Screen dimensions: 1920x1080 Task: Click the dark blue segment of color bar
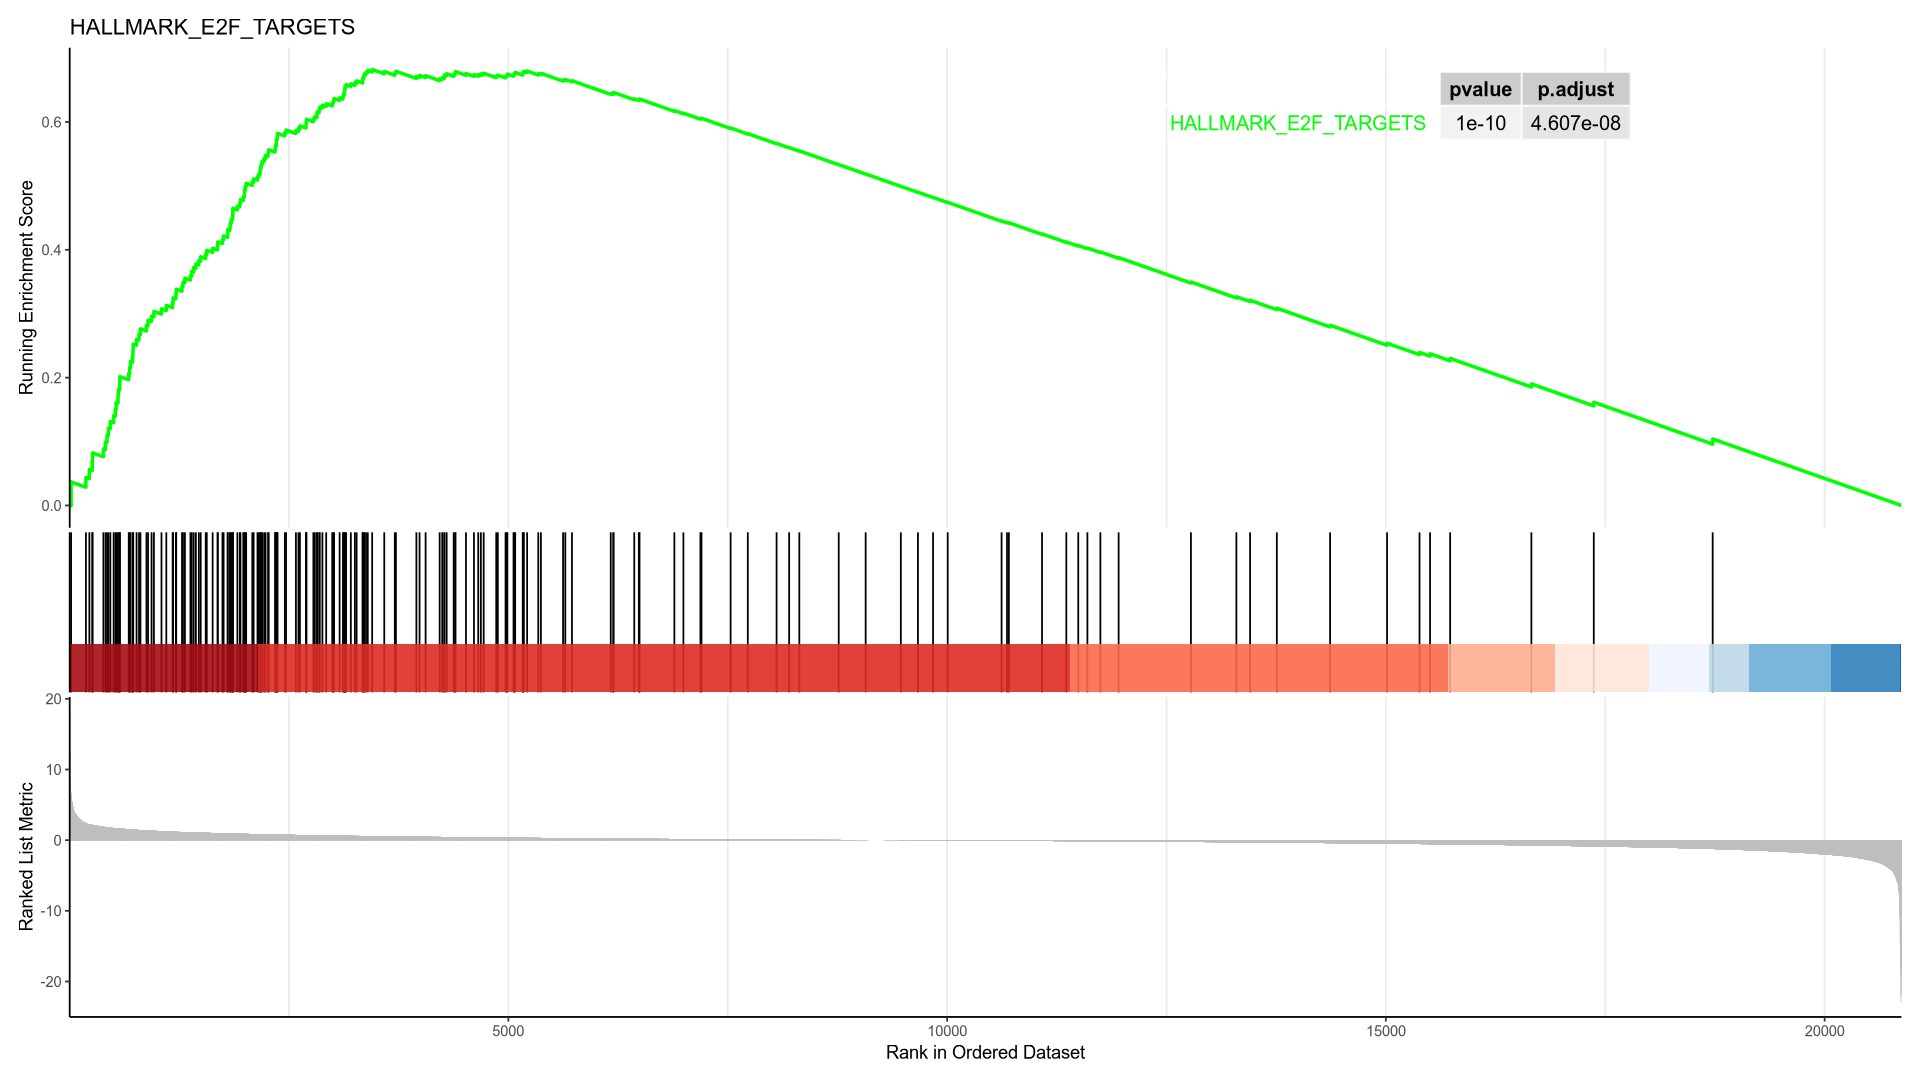[x=1865, y=667]
